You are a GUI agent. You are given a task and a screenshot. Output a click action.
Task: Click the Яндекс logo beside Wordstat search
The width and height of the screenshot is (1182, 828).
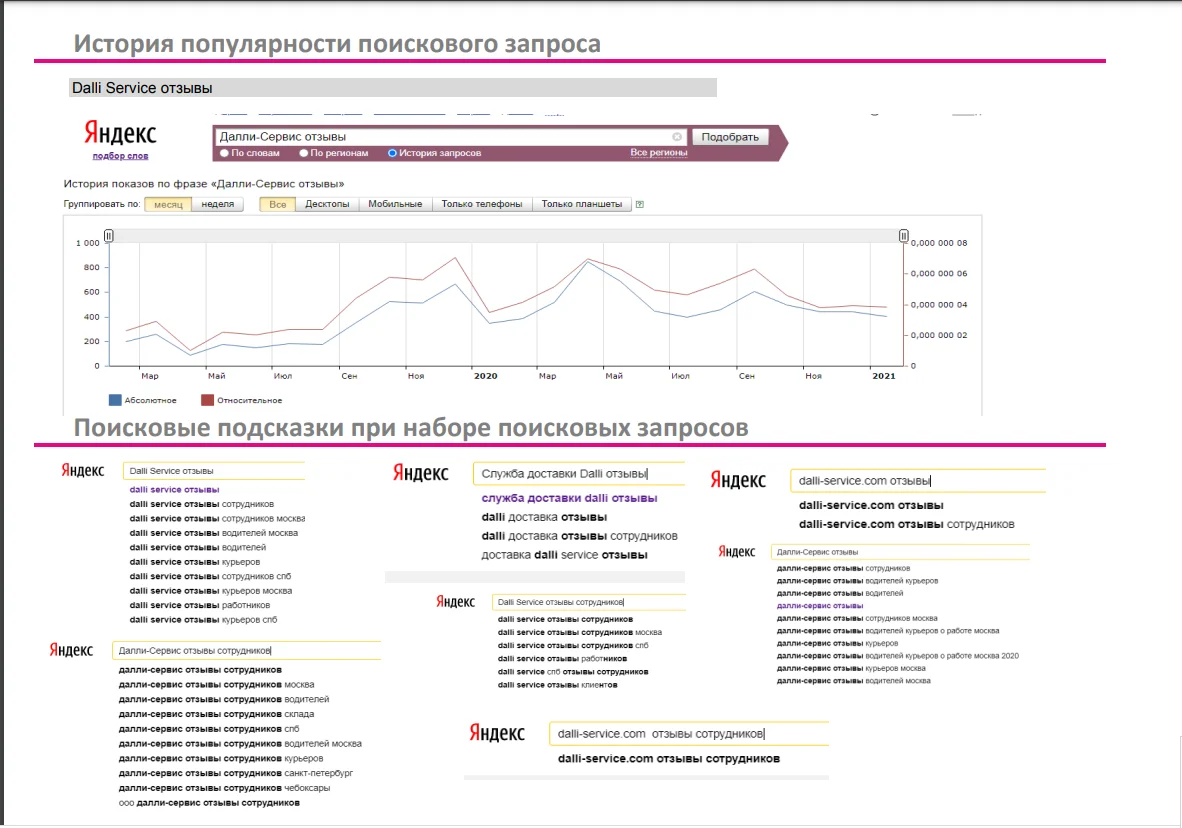(x=120, y=133)
